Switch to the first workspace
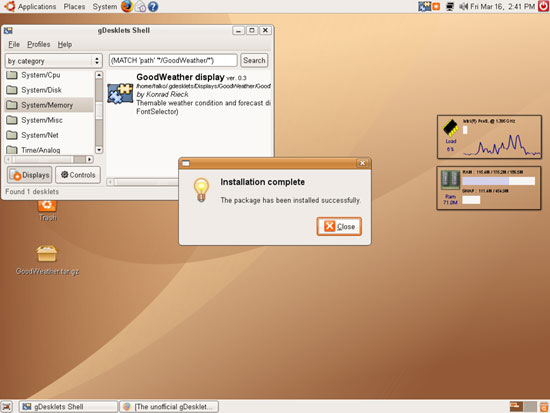The width and height of the screenshot is (550, 413). [x=516, y=407]
